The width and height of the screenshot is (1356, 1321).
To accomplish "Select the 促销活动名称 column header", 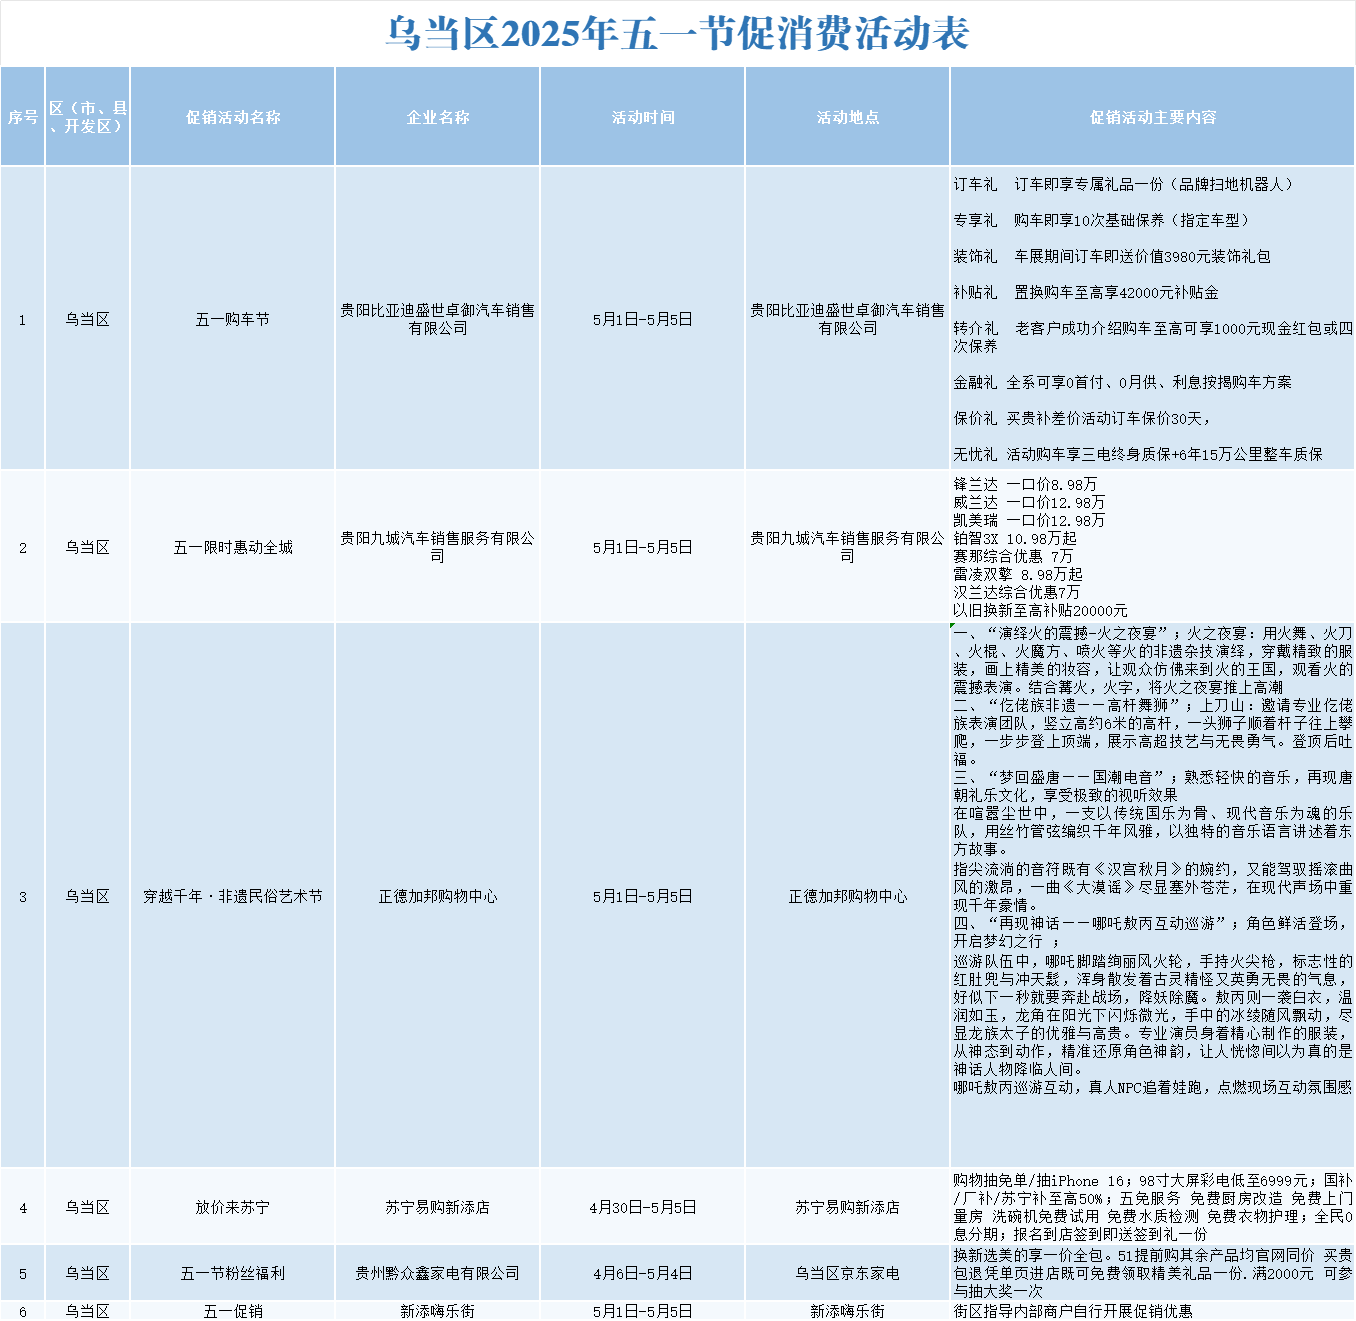I will pyautogui.click(x=233, y=117).
